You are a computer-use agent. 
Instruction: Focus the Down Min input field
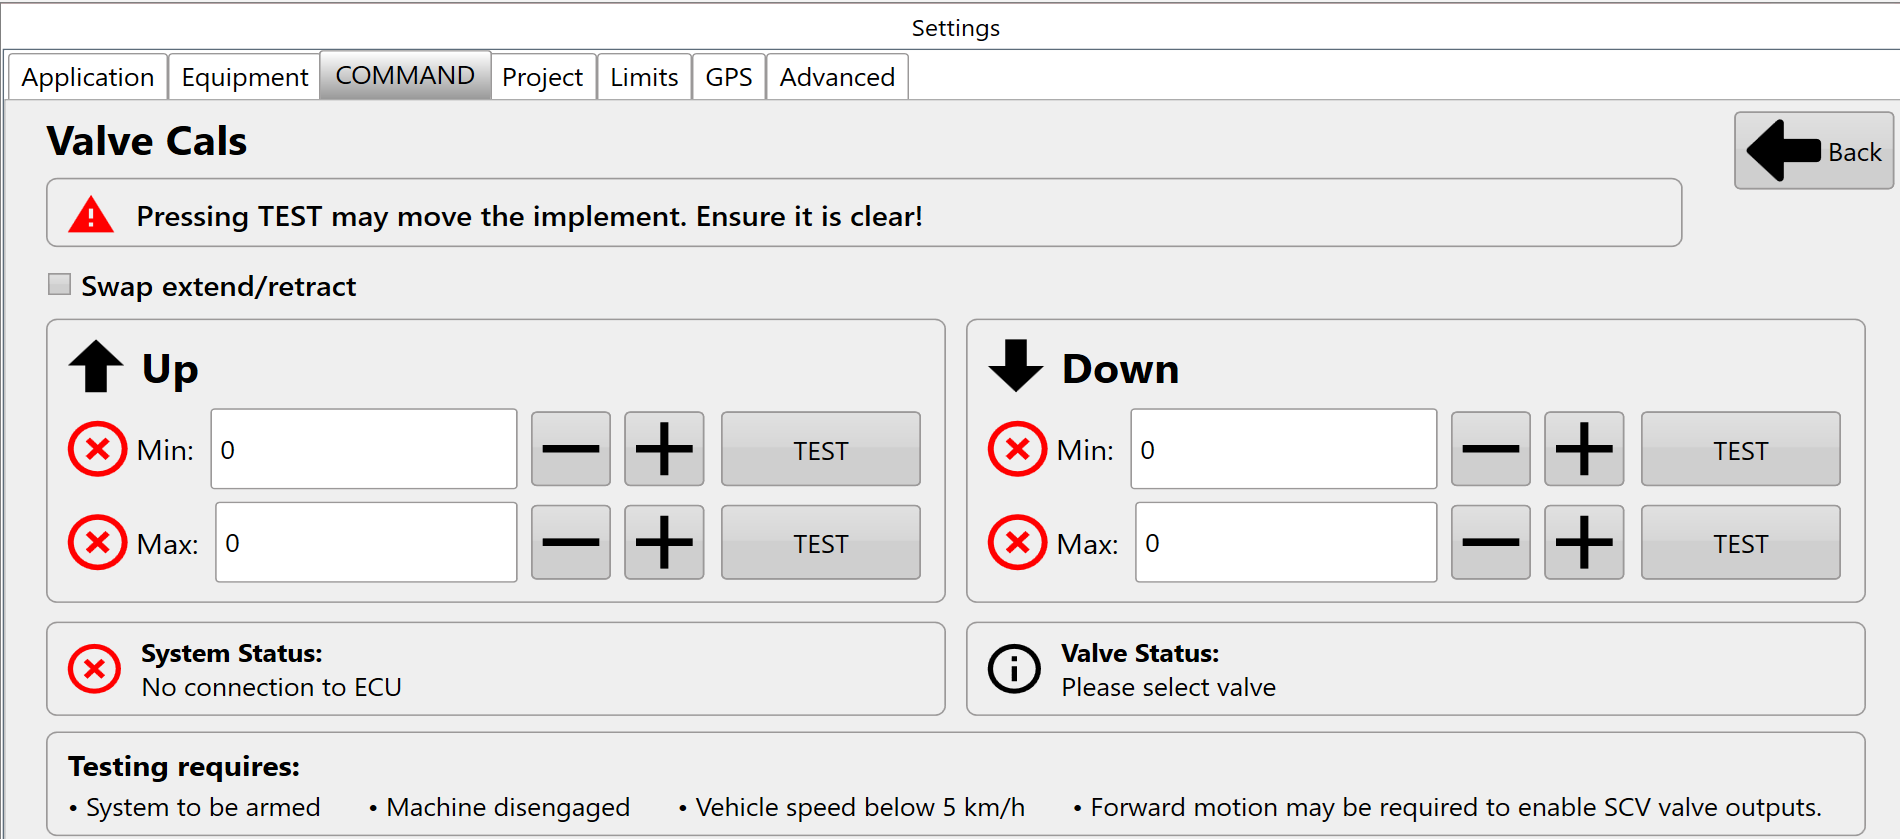click(x=1284, y=449)
